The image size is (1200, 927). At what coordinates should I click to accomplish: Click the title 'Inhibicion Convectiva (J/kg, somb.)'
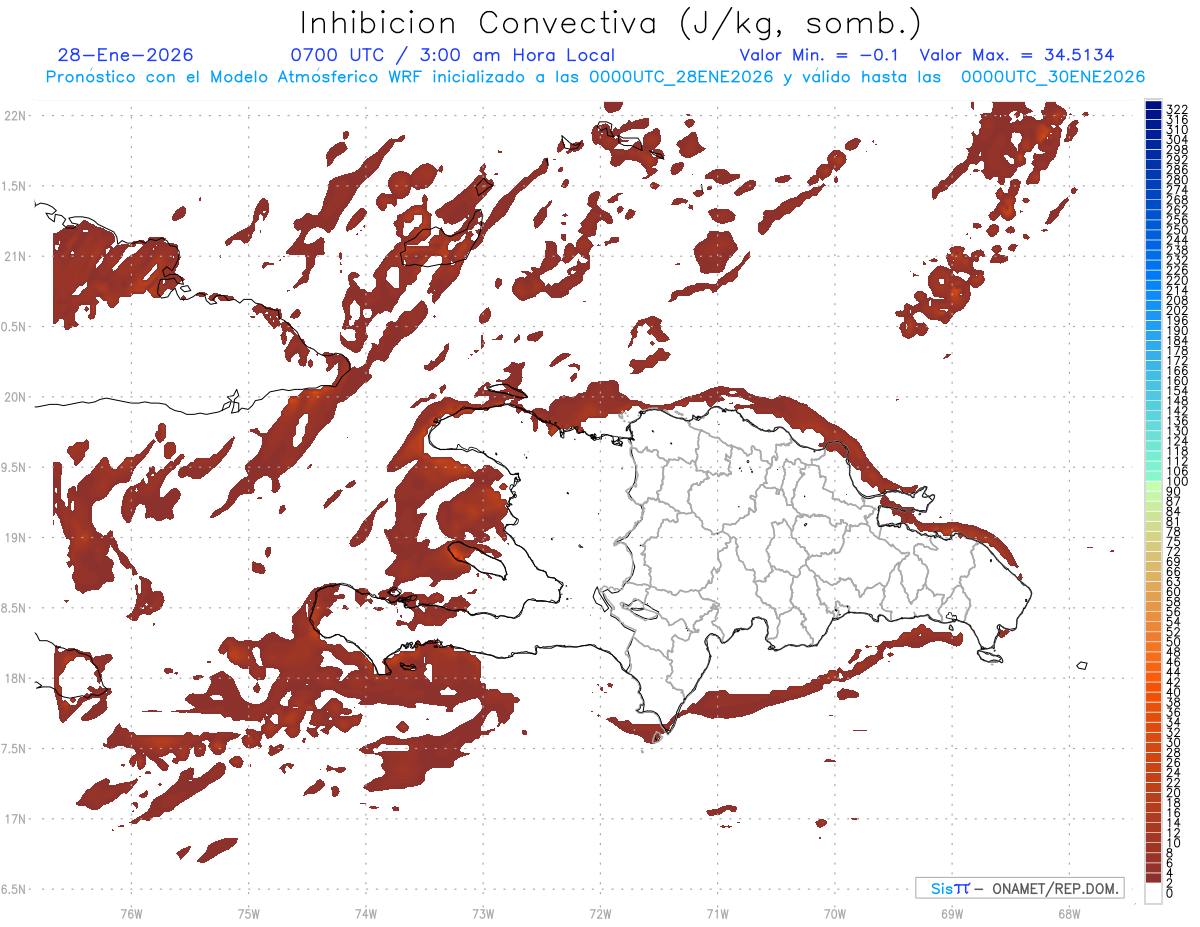pyautogui.click(x=610, y=24)
